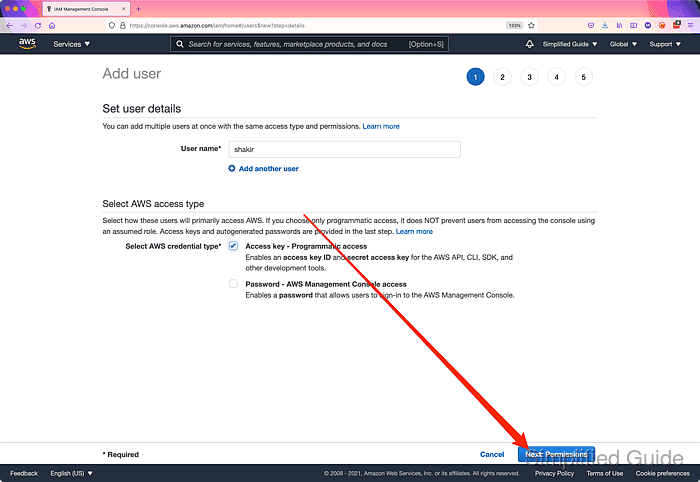Click the red circular extension icon
Viewport: 700px width, 482px height.
662,25
